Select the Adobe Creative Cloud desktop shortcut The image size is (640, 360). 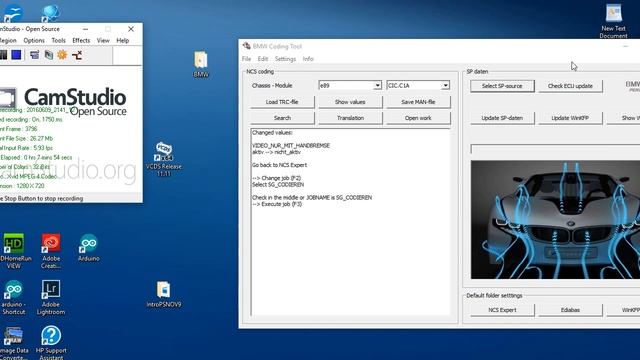[x=51, y=251]
